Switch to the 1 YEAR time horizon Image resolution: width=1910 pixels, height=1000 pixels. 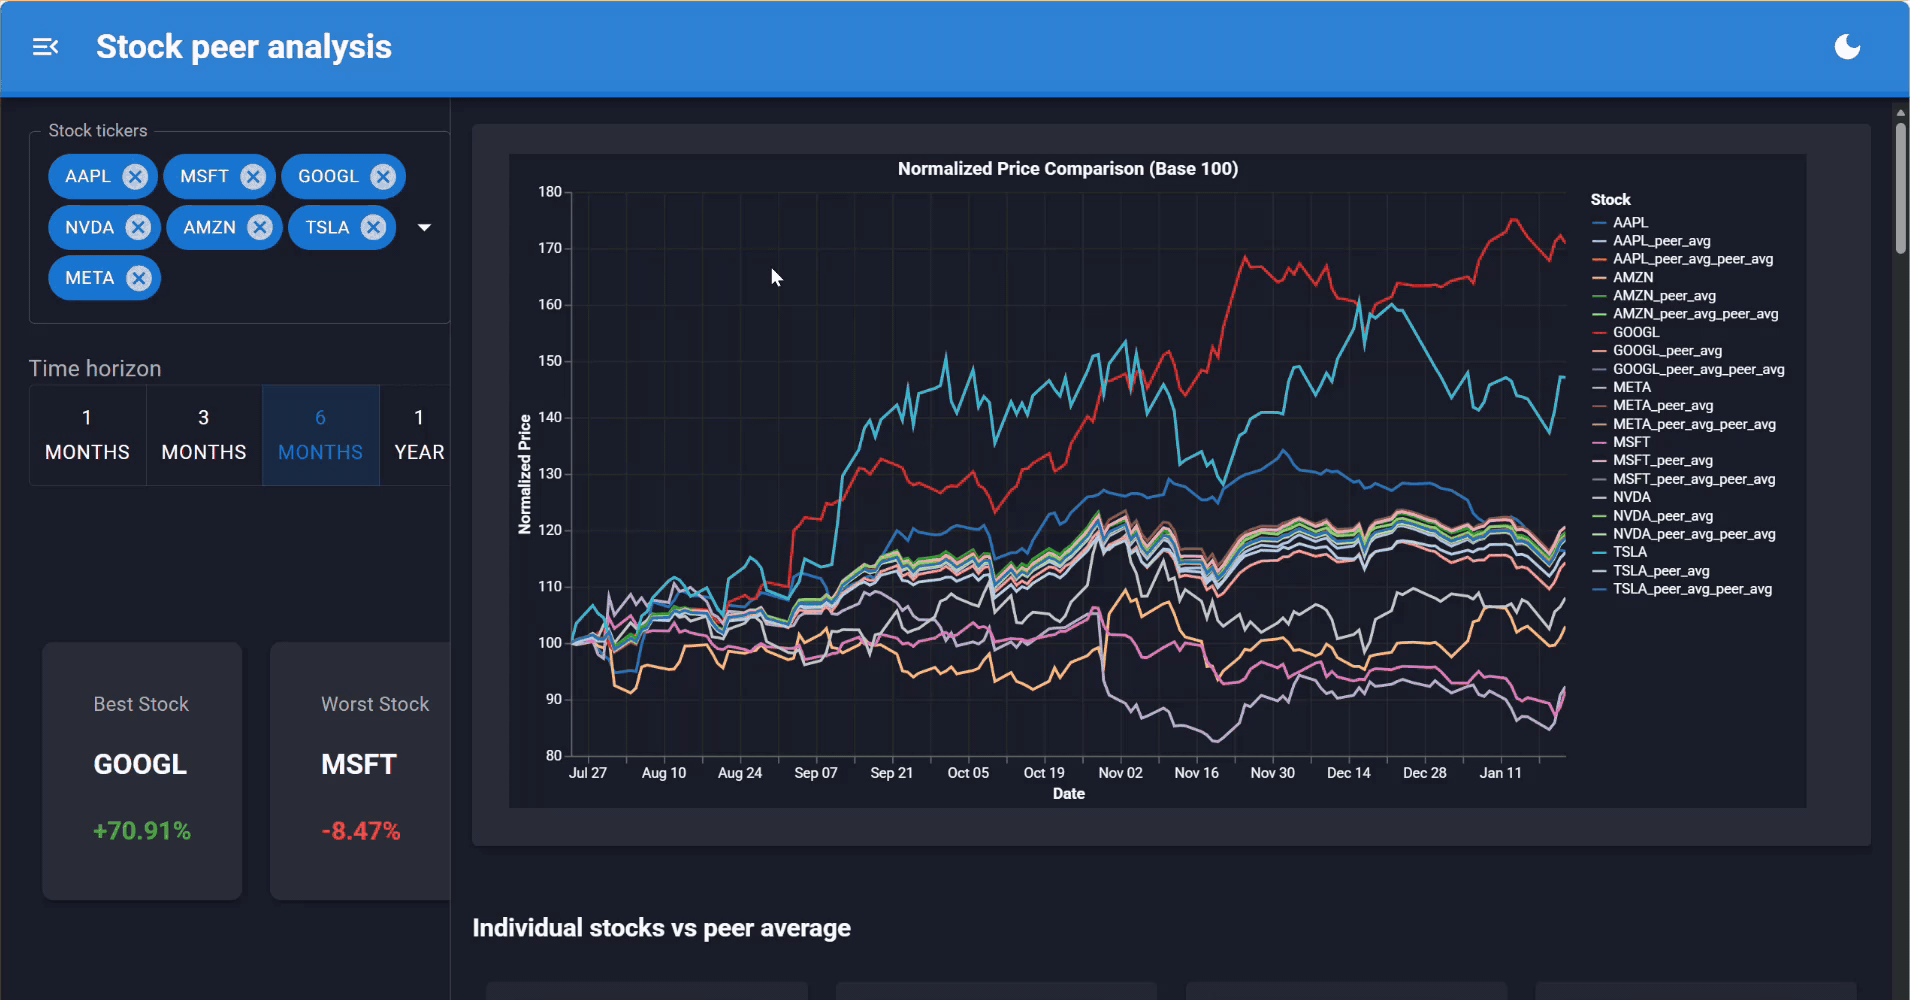pos(418,434)
